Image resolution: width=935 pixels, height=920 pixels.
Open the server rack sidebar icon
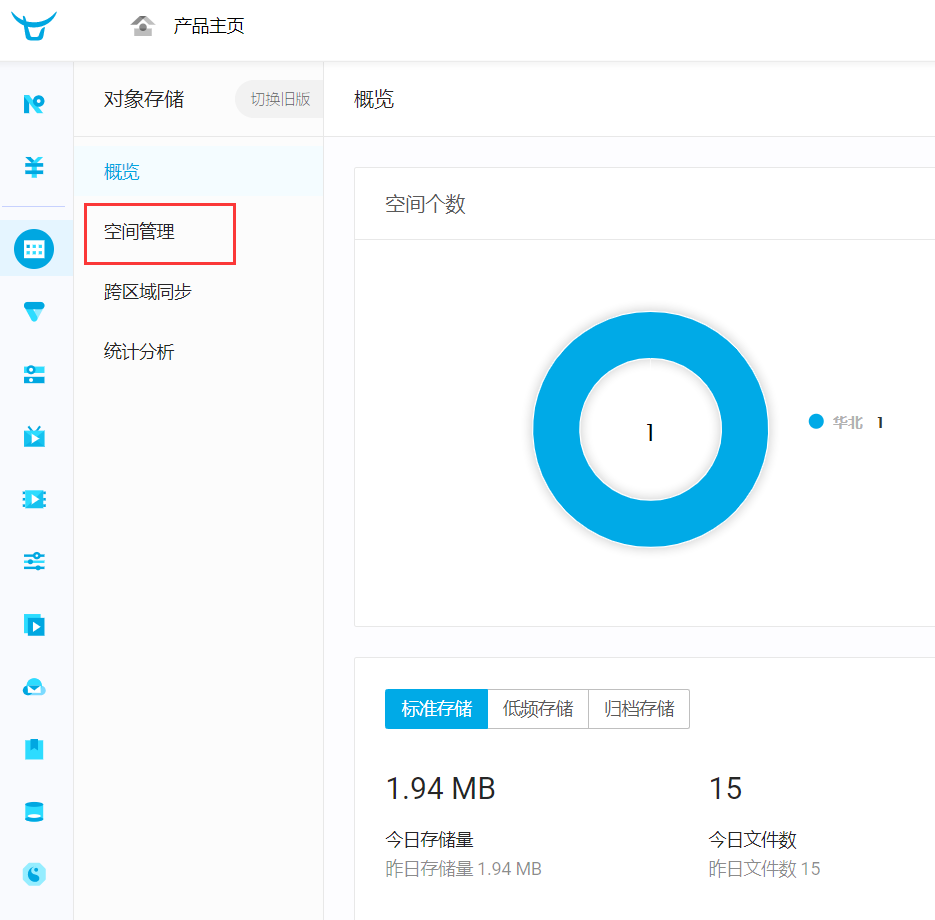tap(34, 374)
